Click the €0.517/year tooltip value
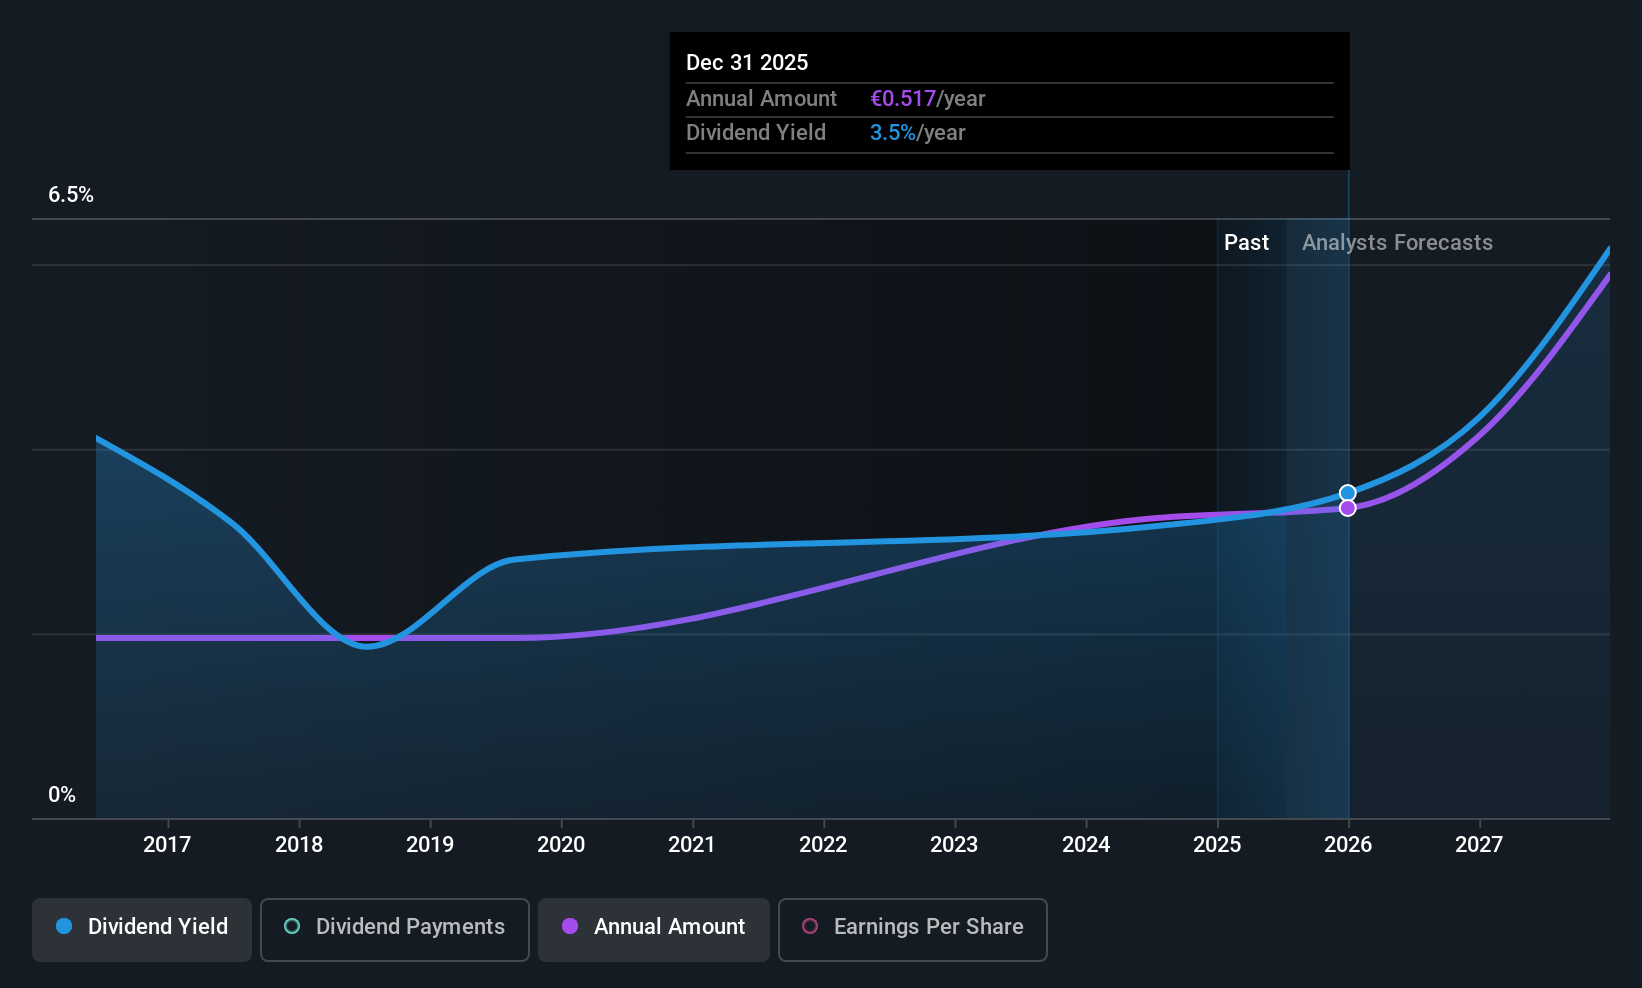This screenshot has width=1642, height=988. pos(928,99)
